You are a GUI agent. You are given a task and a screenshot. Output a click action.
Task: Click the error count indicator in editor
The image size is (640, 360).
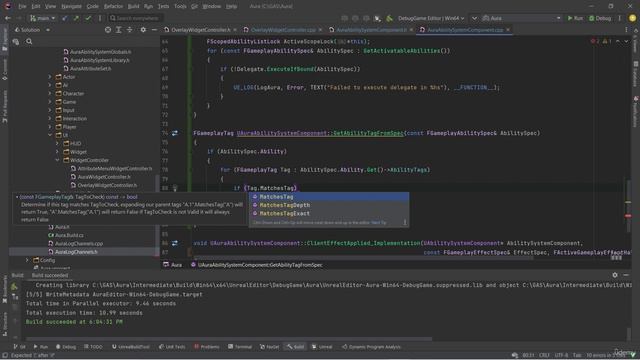(x=595, y=41)
